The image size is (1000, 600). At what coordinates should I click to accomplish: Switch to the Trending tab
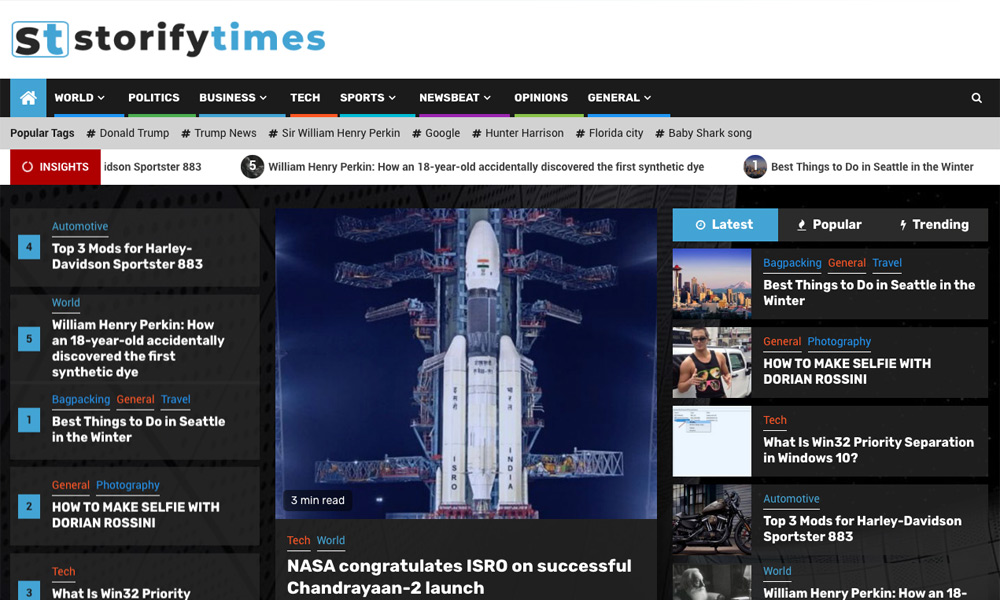tap(934, 225)
